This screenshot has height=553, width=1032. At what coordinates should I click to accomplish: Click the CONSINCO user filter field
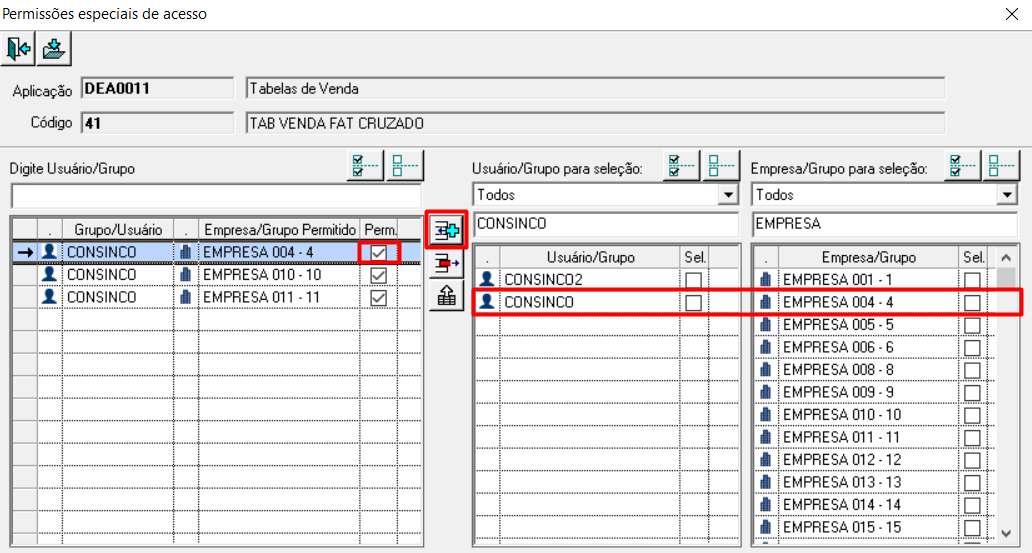point(606,224)
